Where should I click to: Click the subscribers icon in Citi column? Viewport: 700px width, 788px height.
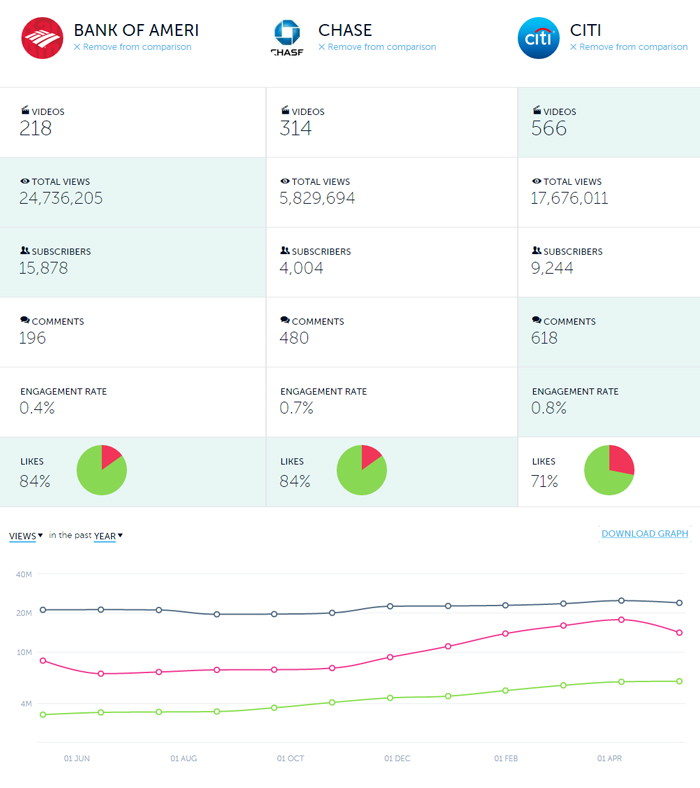pyautogui.click(x=537, y=250)
